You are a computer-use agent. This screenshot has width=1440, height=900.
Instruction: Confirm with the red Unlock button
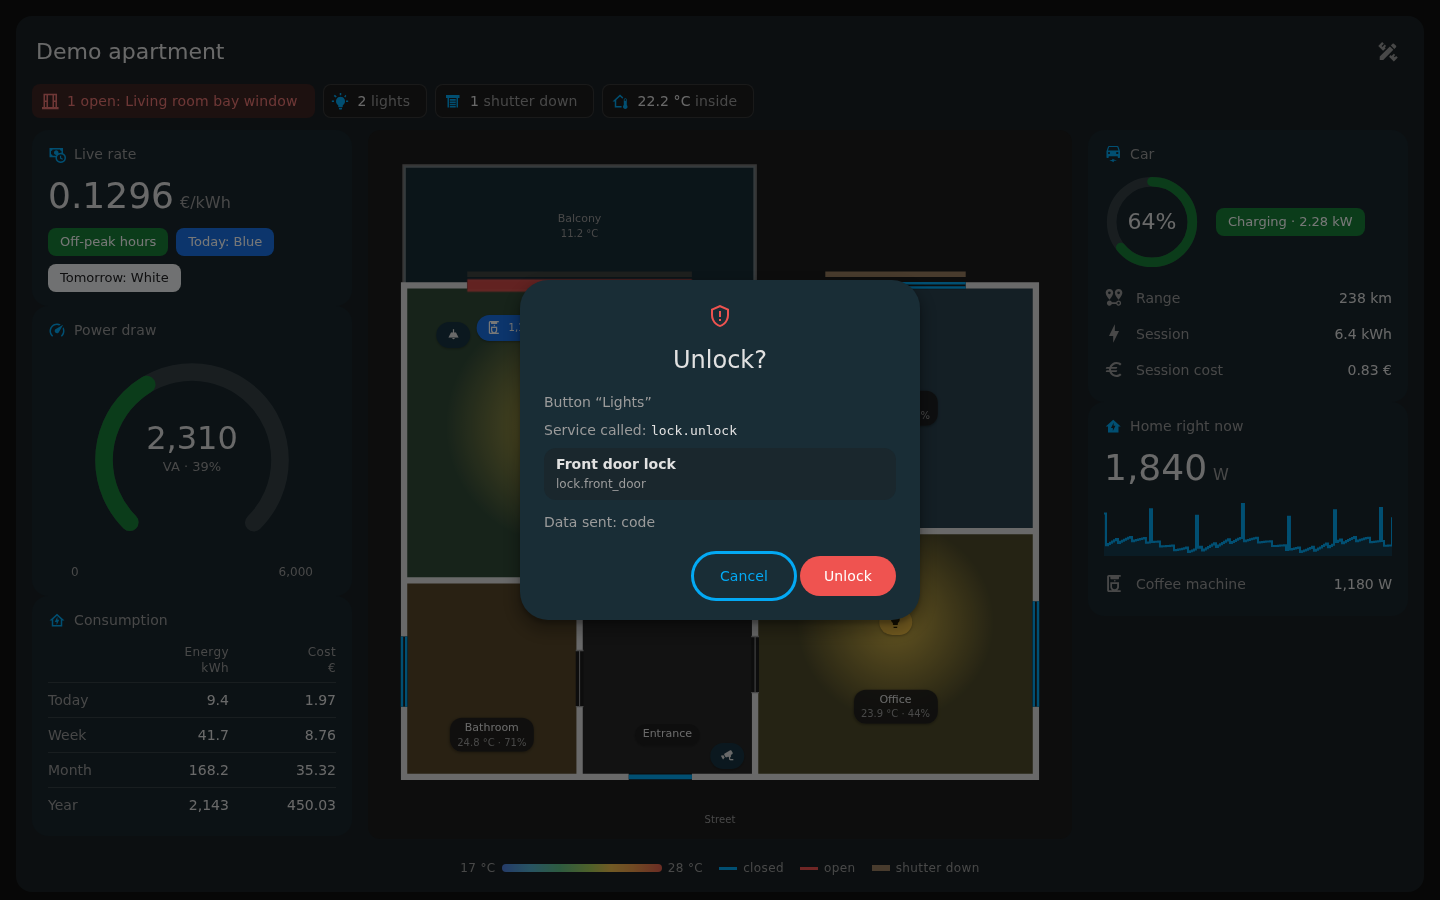point(847,576)
